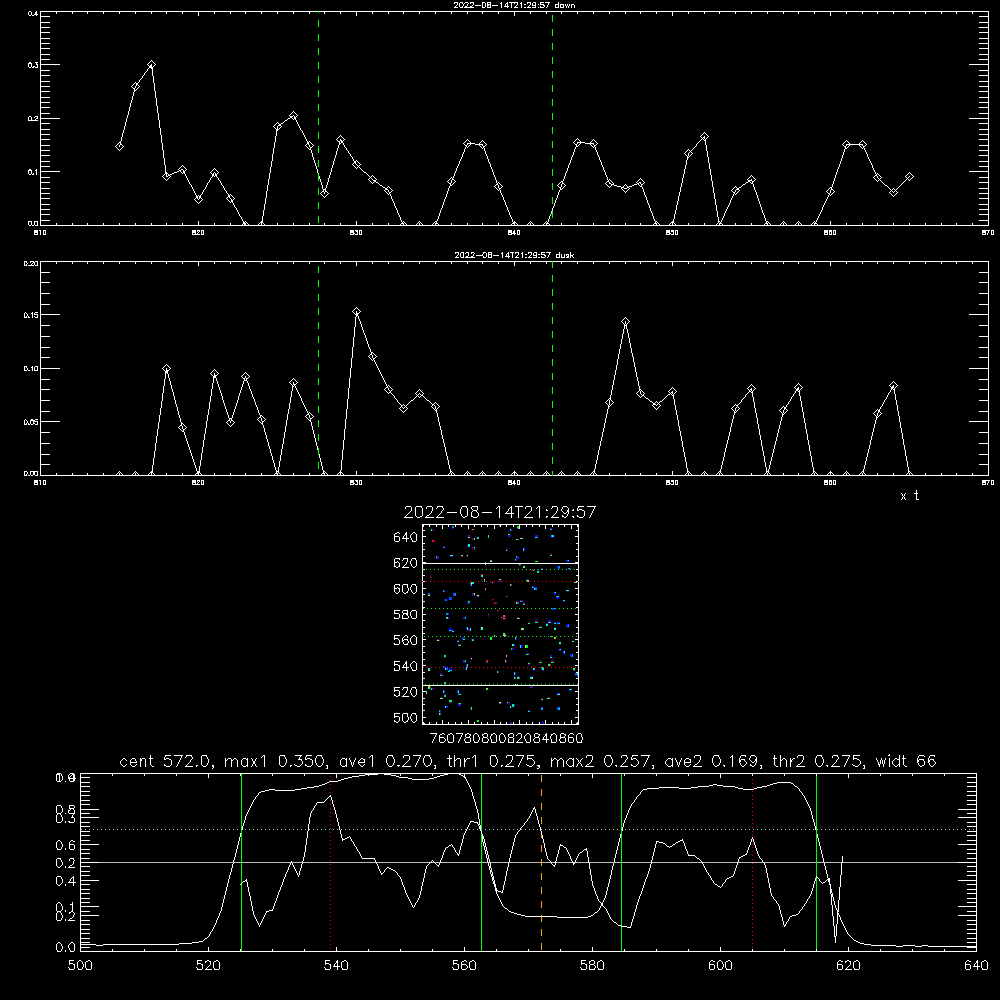The width and height of the screenshot is (1000, 1000).
Task: Click the red dotted horizontal line near 605 in scatter image
Action: click(x=501, y=582)
